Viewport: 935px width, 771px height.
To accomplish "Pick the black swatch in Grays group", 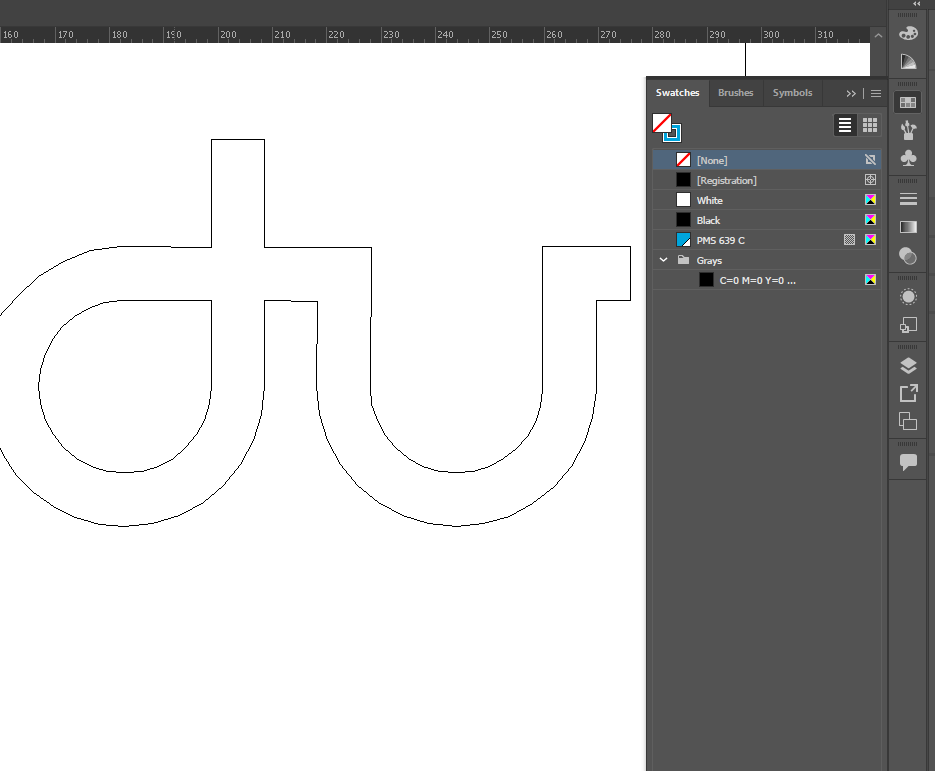I will coord(706,280).
